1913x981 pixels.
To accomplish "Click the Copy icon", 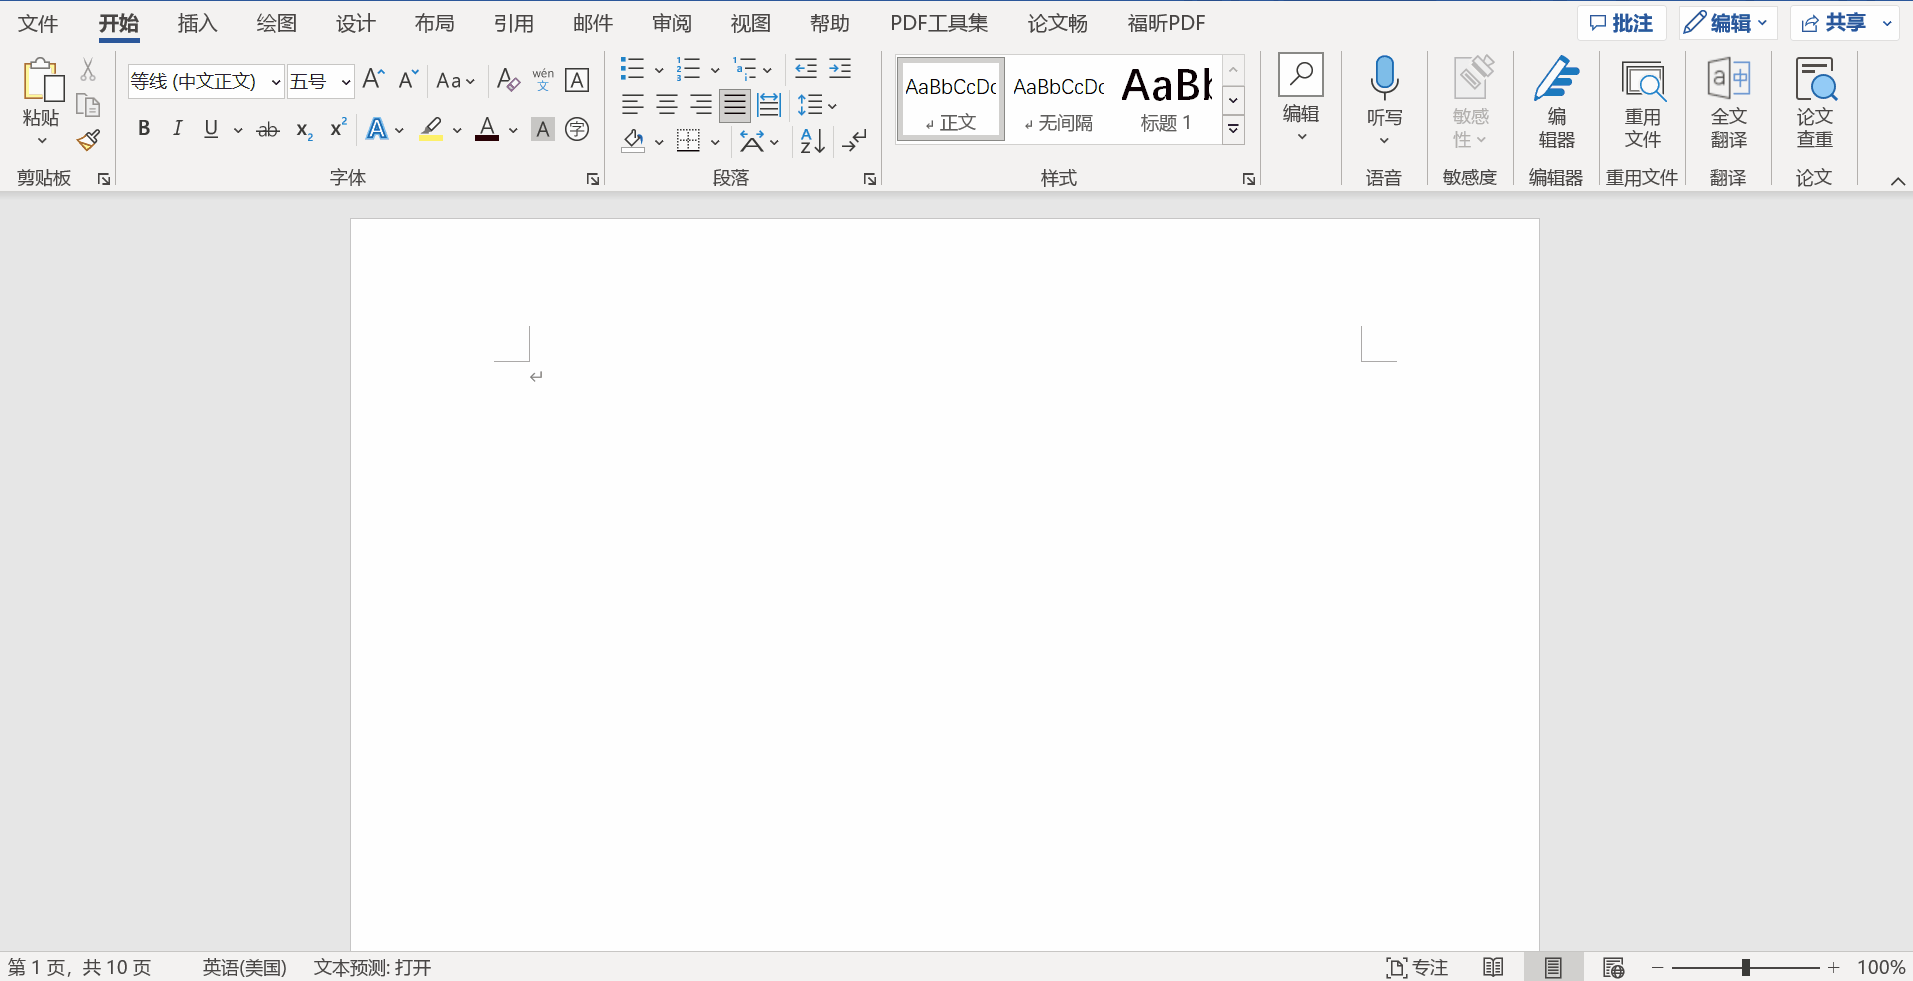I will tap(88, 105).
